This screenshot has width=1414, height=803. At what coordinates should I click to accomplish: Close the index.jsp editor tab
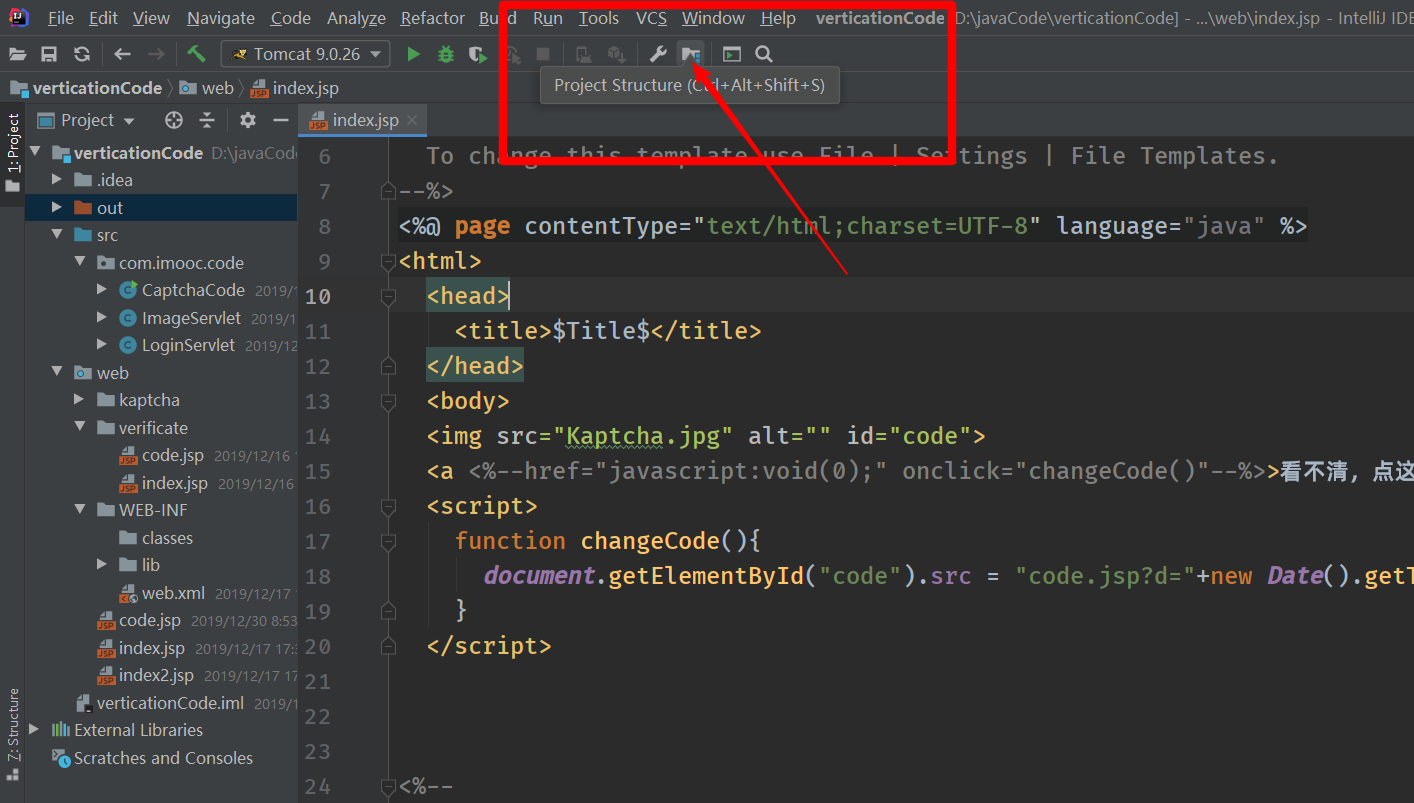click(412, 120)
